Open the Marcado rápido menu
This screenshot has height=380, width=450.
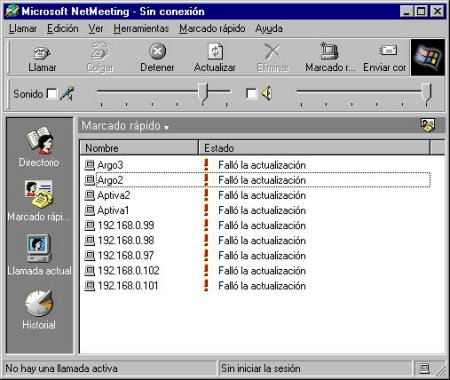[212, 29]
